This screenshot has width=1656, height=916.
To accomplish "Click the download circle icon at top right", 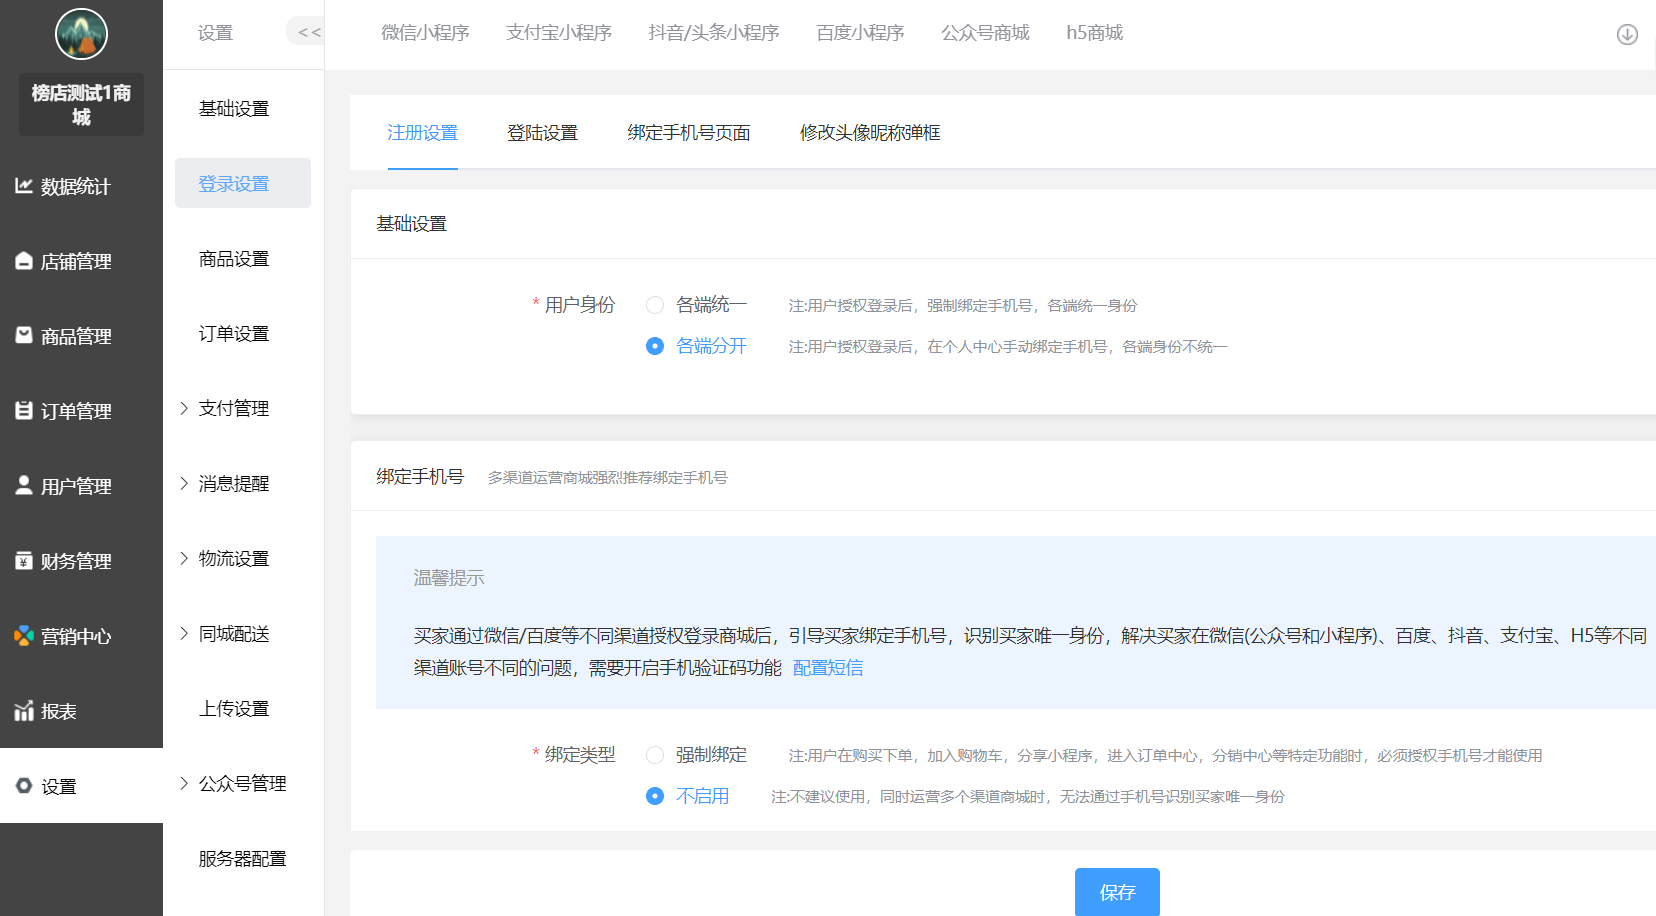I will [x=1627, y=35].
